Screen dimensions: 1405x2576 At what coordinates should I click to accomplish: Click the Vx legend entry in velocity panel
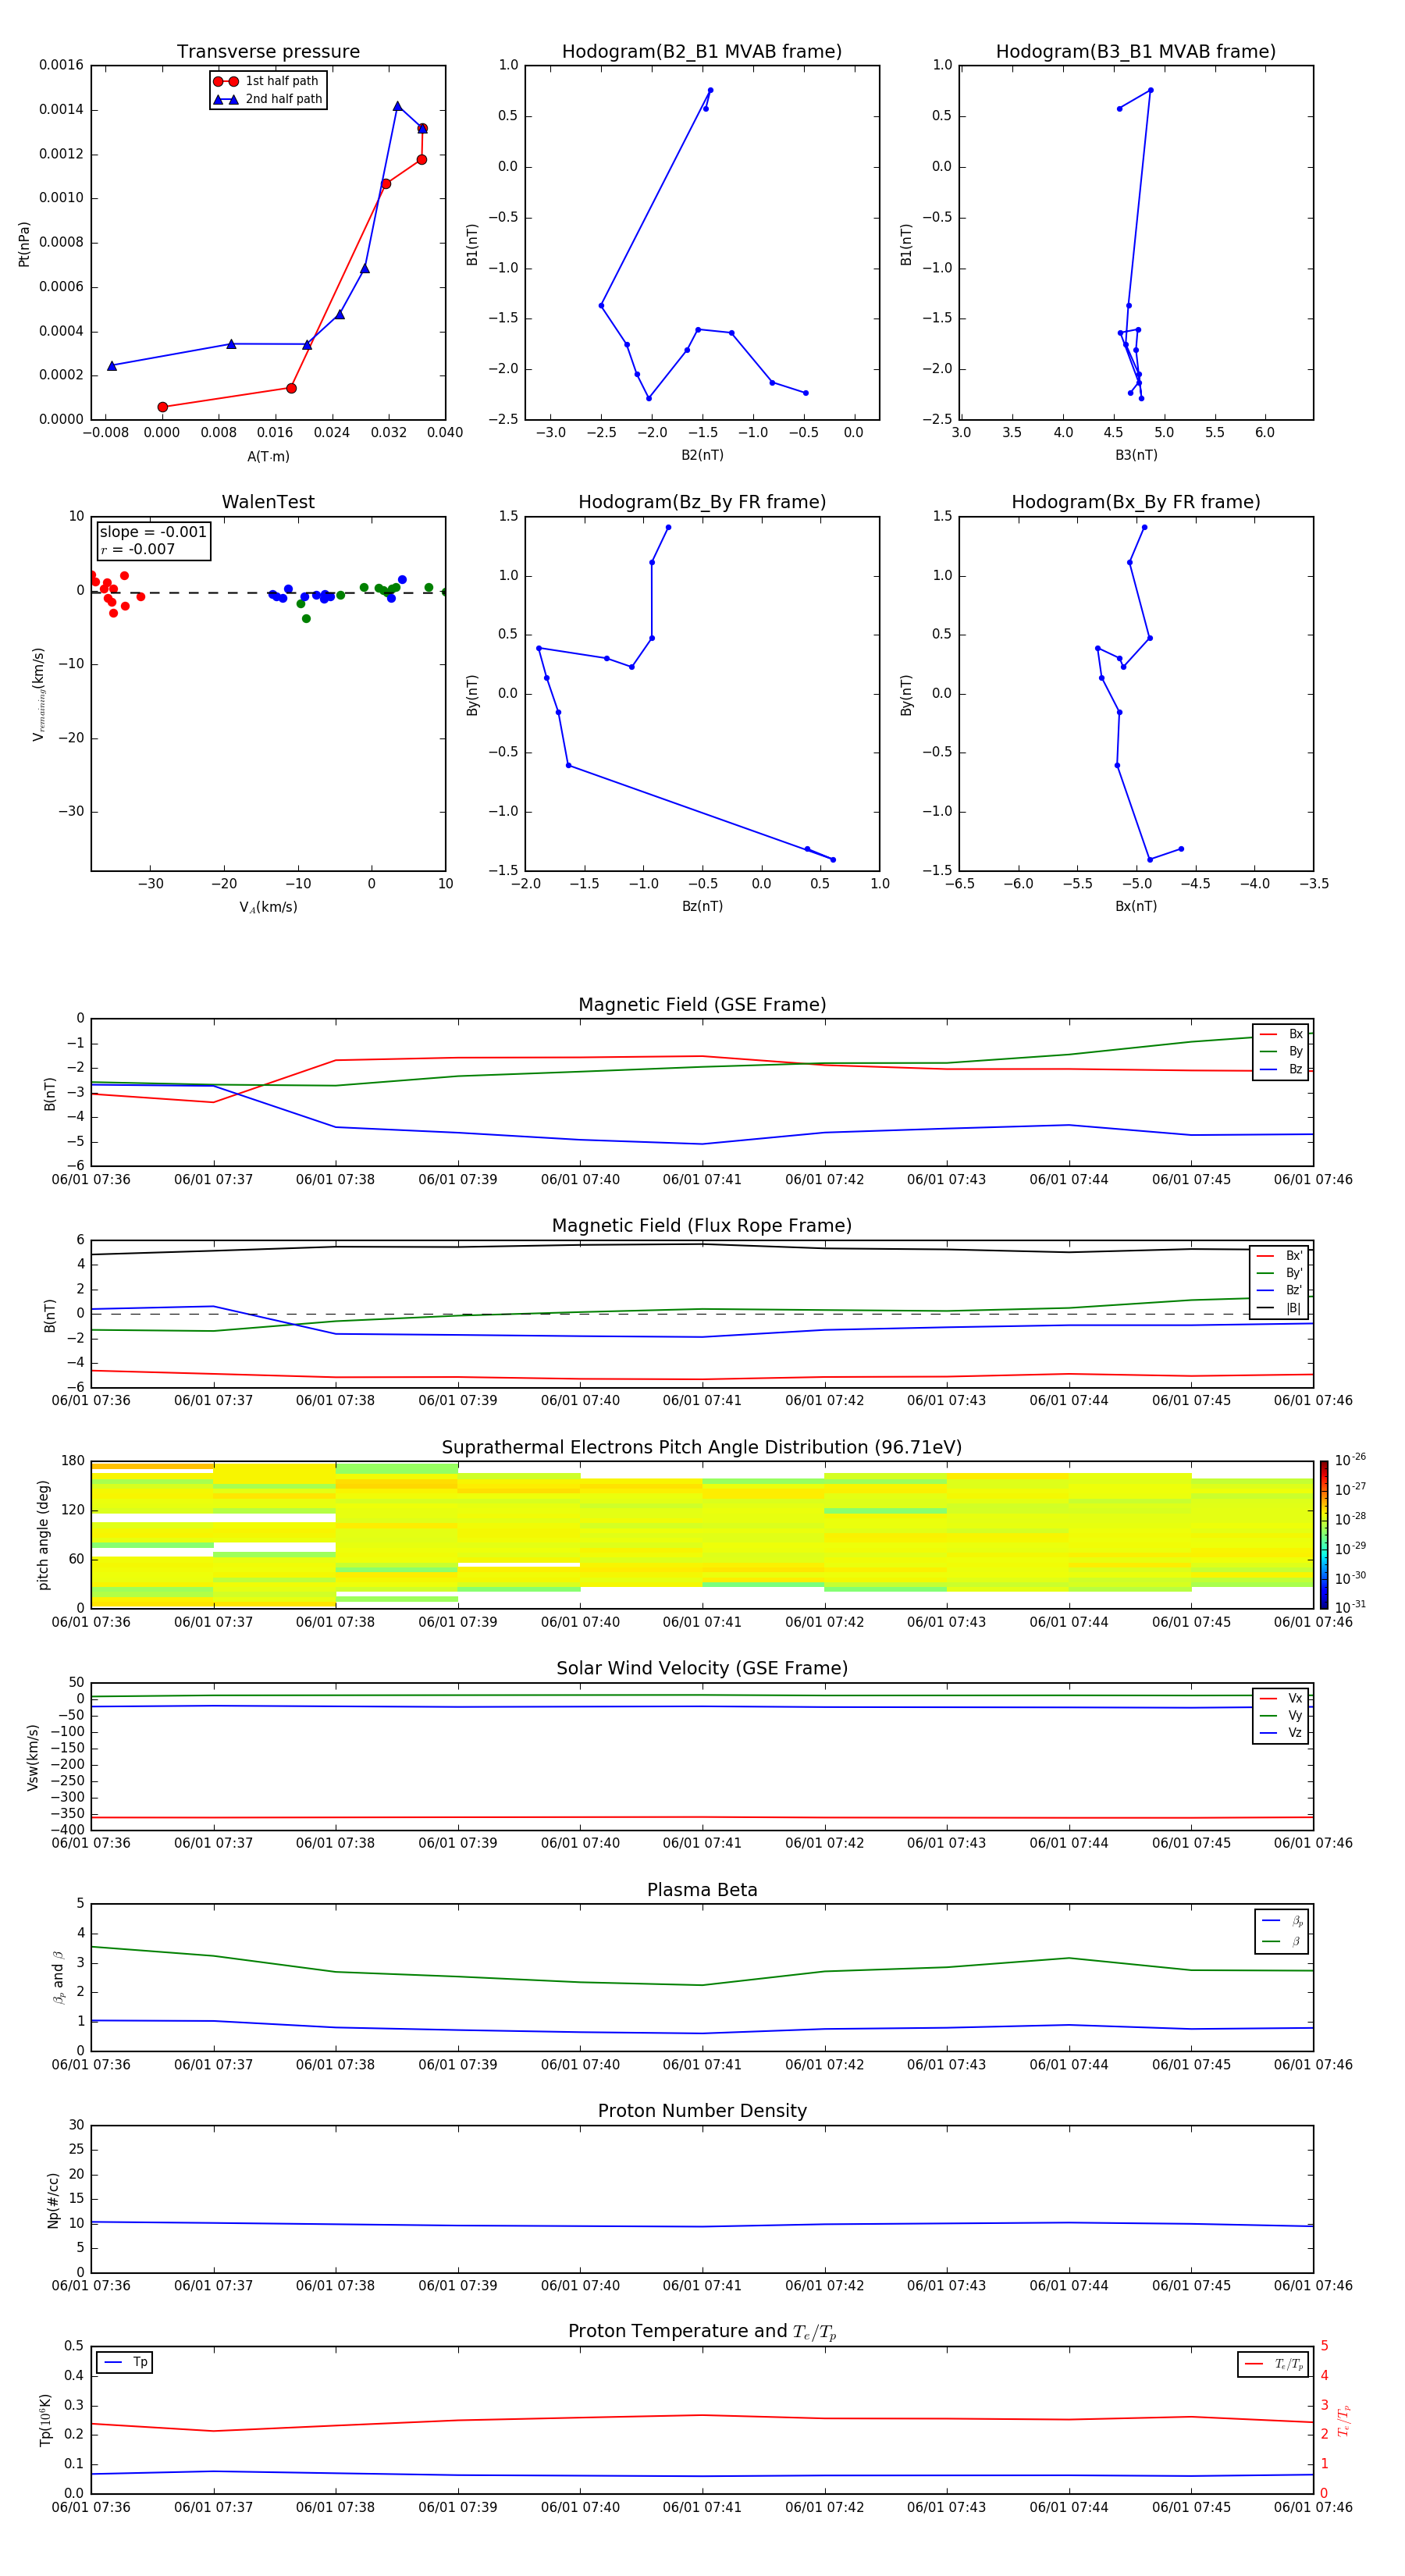click(1281, 1698)
